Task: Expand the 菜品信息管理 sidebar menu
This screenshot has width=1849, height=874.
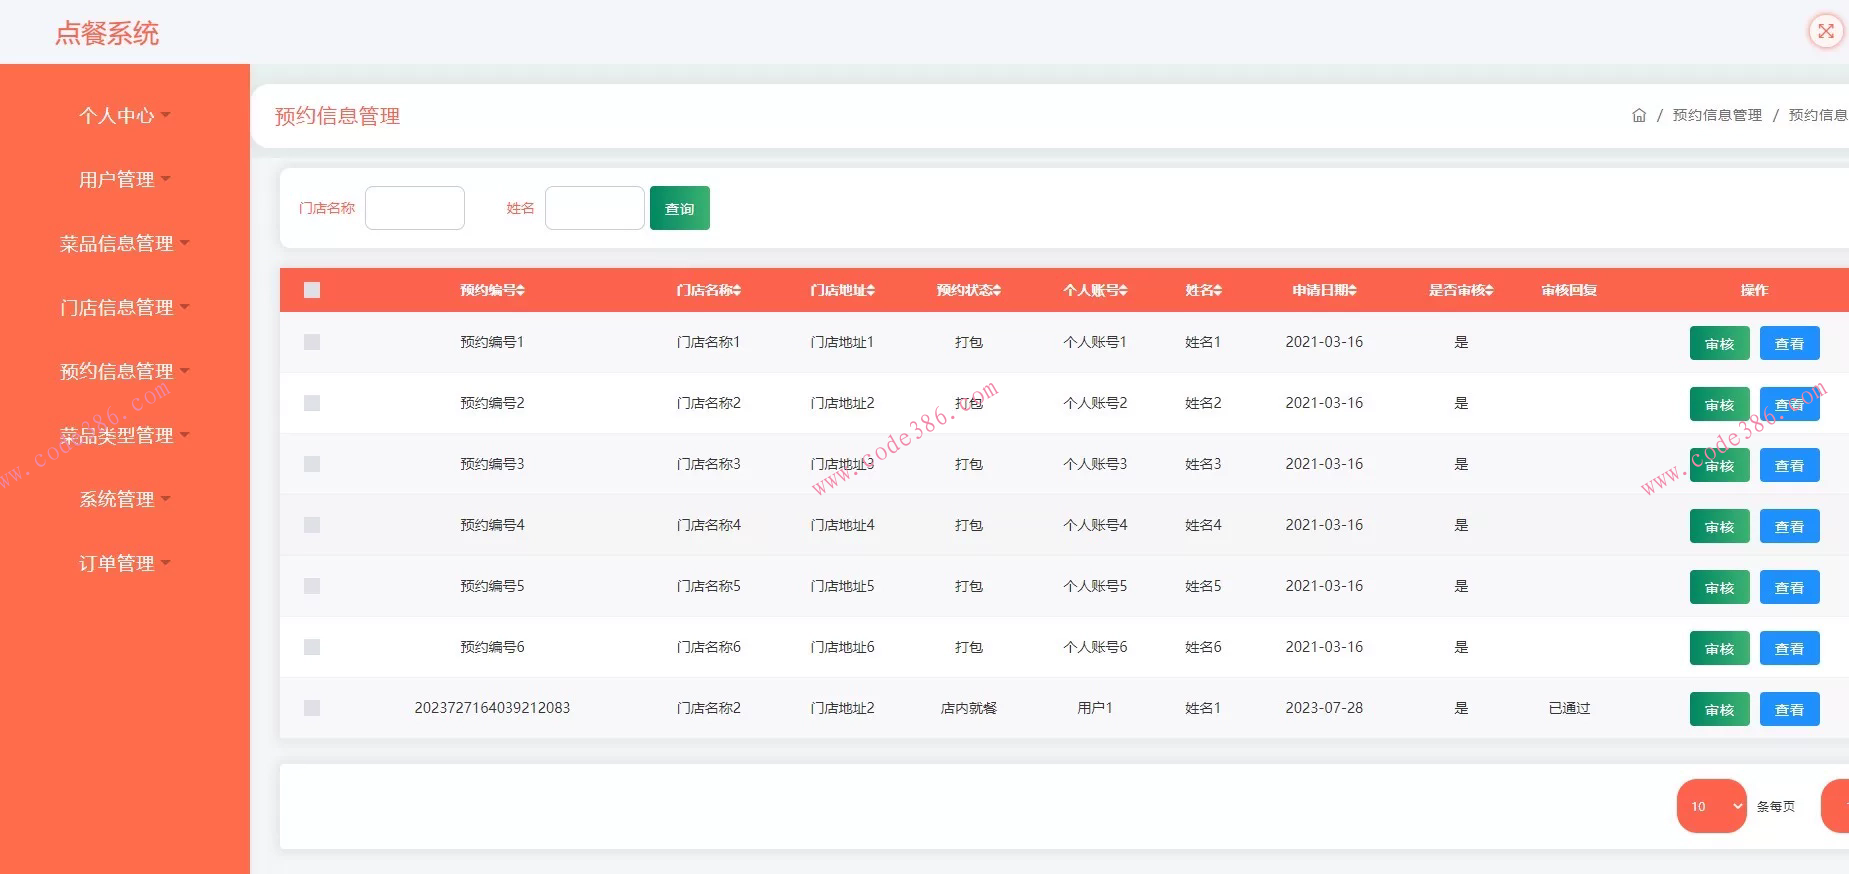Action: [124, 244]
